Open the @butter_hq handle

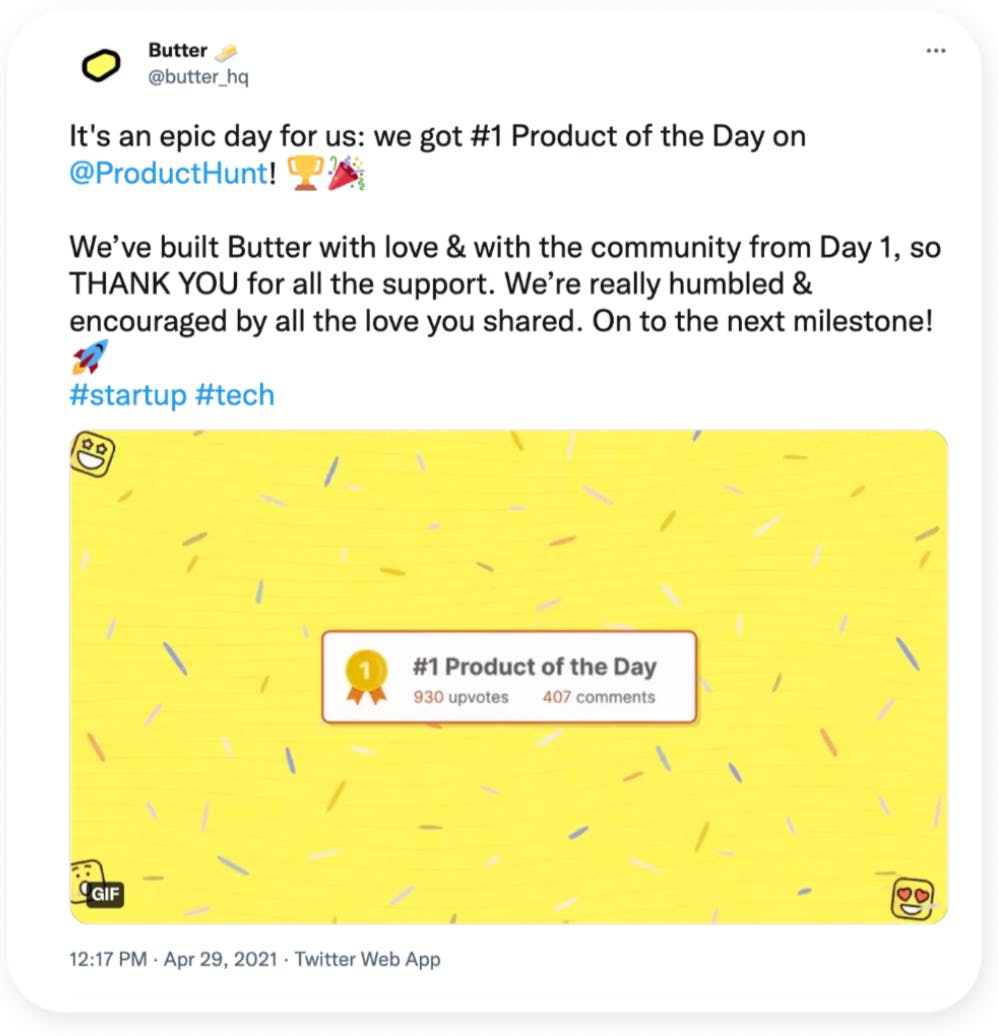(197, 76)
